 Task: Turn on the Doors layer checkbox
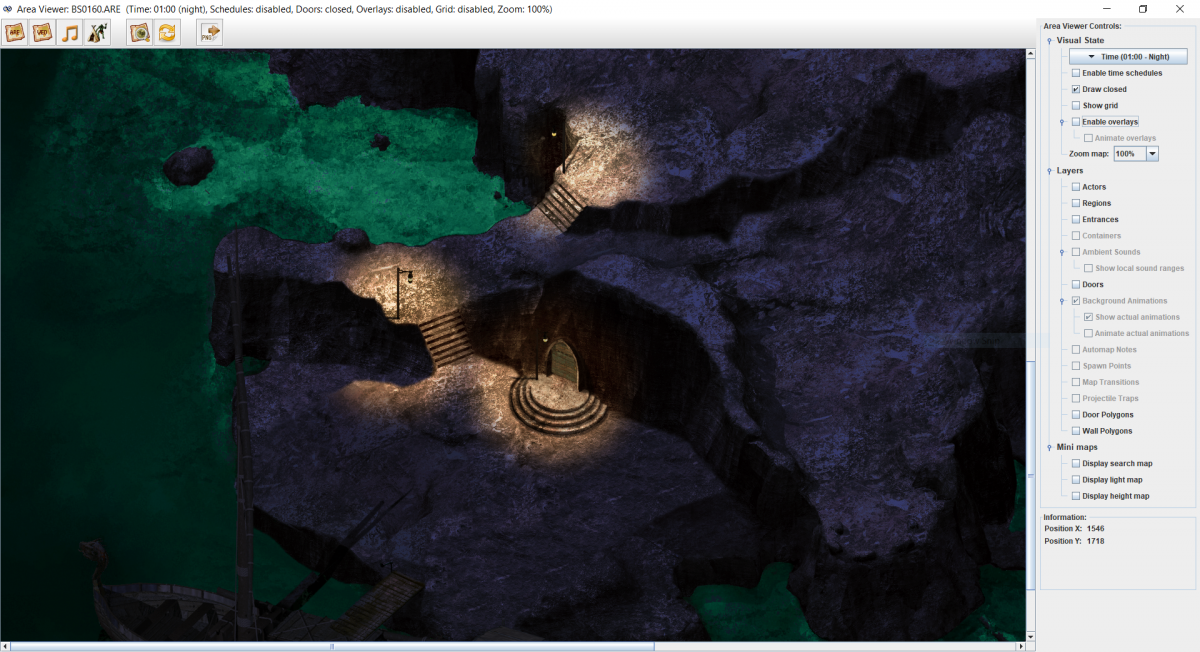coord(1076,284)
